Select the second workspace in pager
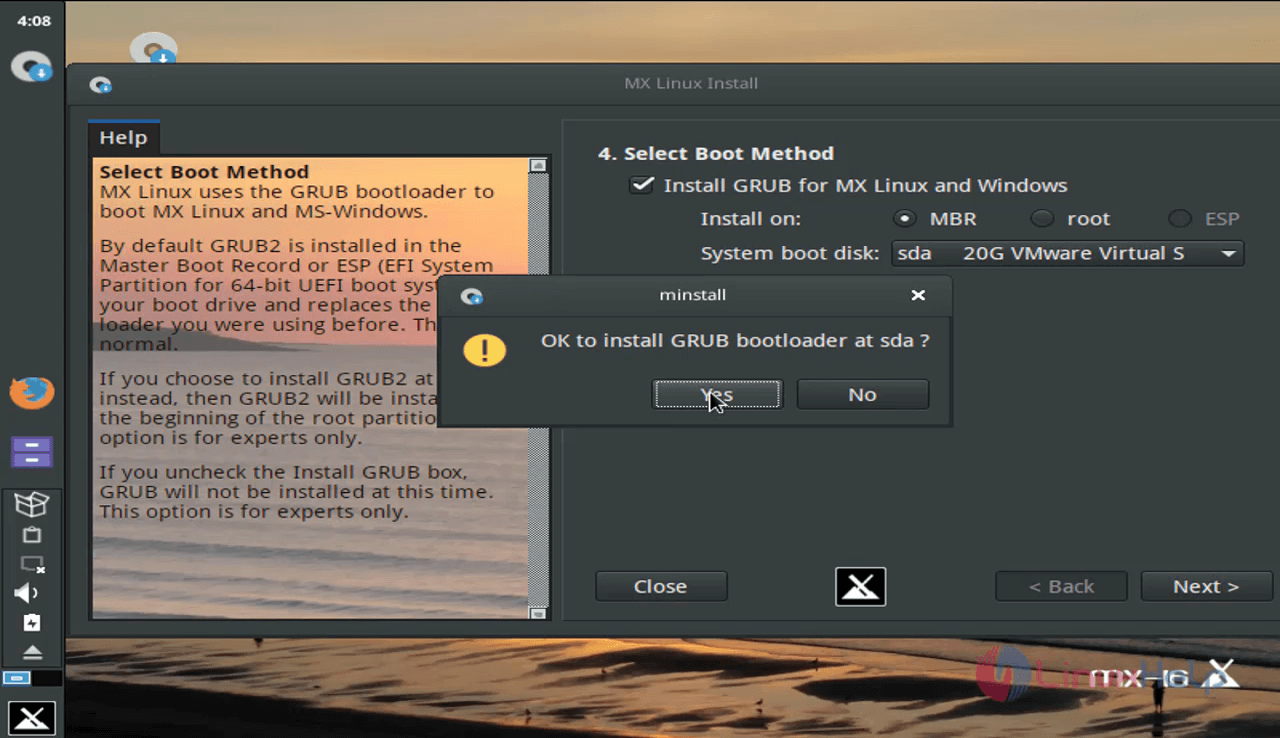 pos(47,678)
